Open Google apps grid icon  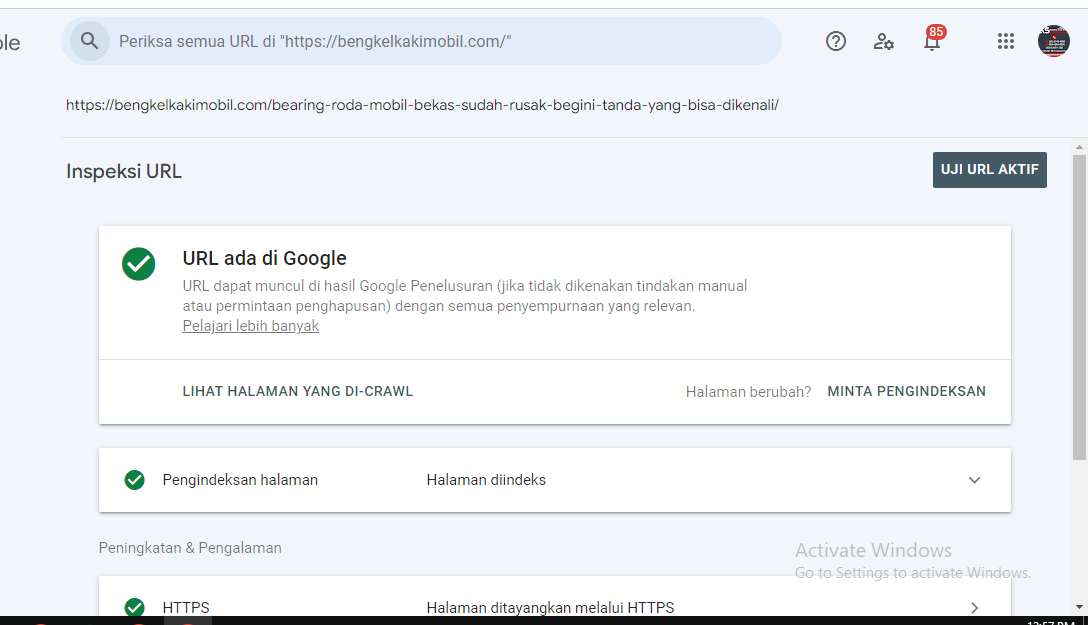[1005, 42]
